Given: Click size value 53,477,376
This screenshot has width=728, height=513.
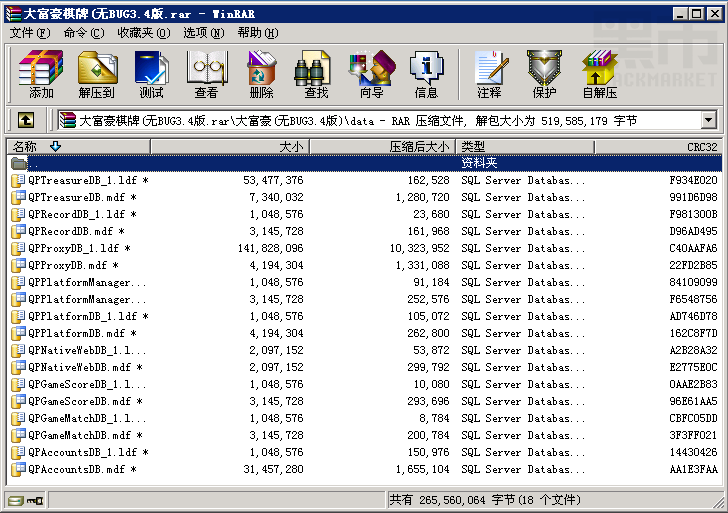Looking at the screenshot, I should click(273, 180).
